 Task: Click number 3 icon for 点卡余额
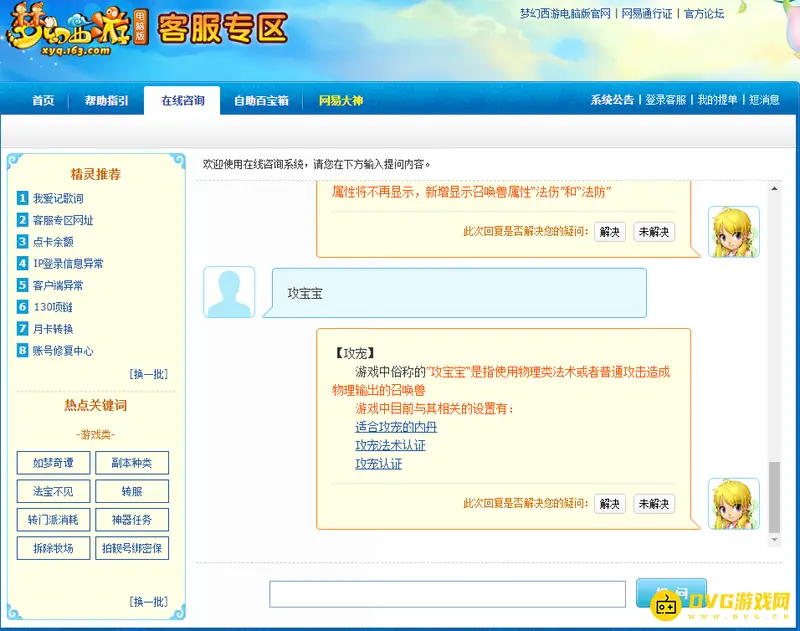(x=22, y=241)
